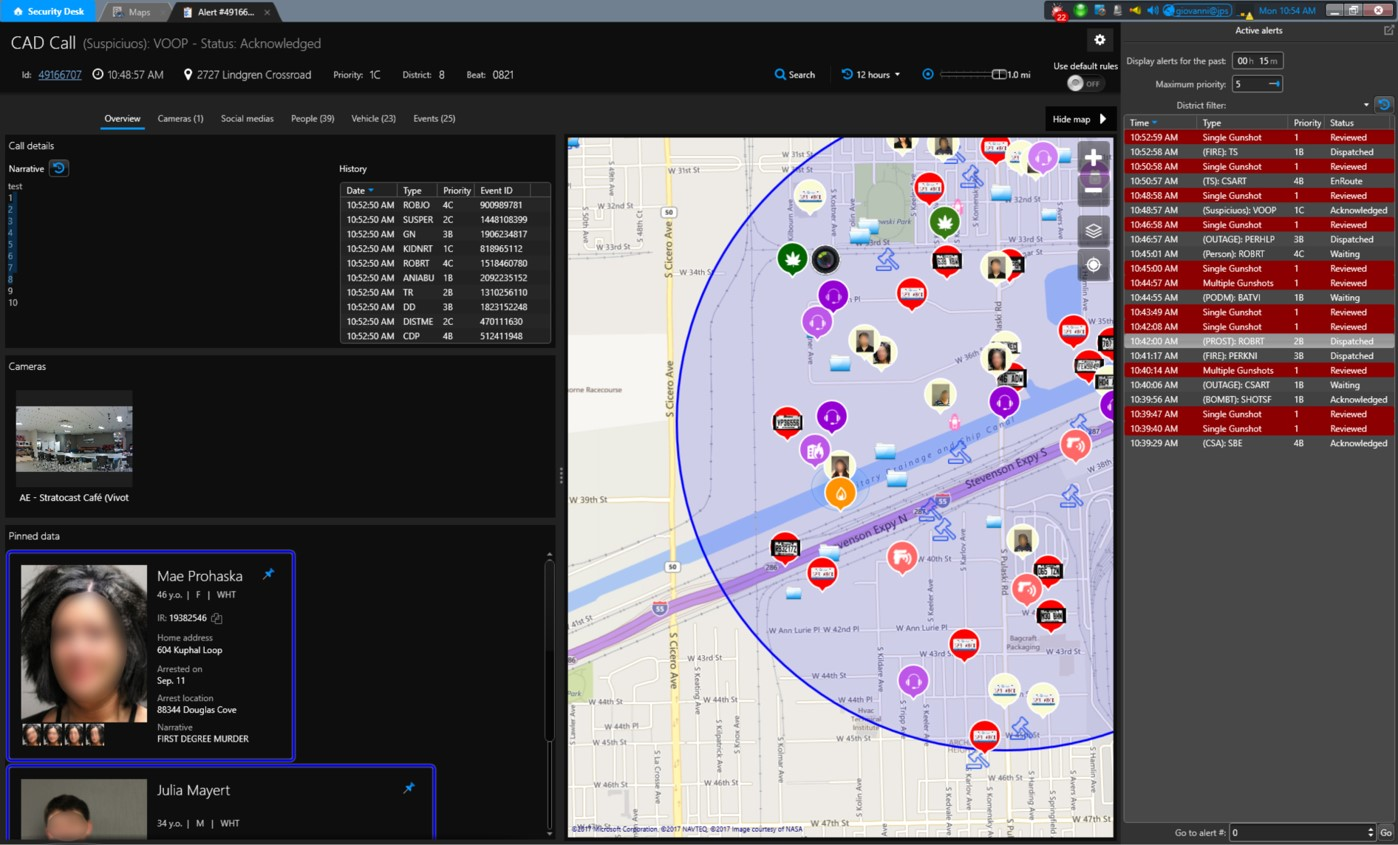Select the Stratocast Café camera thumbnail

(x=73, y=437)
